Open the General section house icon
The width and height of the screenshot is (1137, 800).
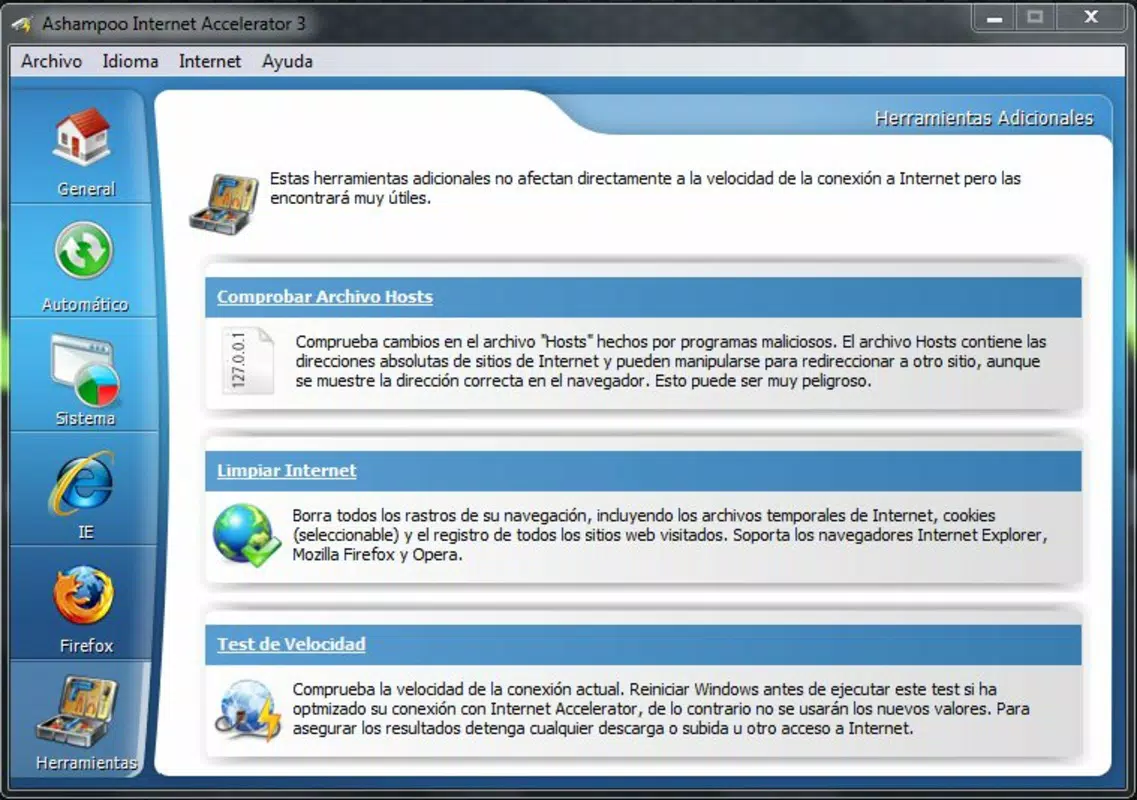point(82,136)
